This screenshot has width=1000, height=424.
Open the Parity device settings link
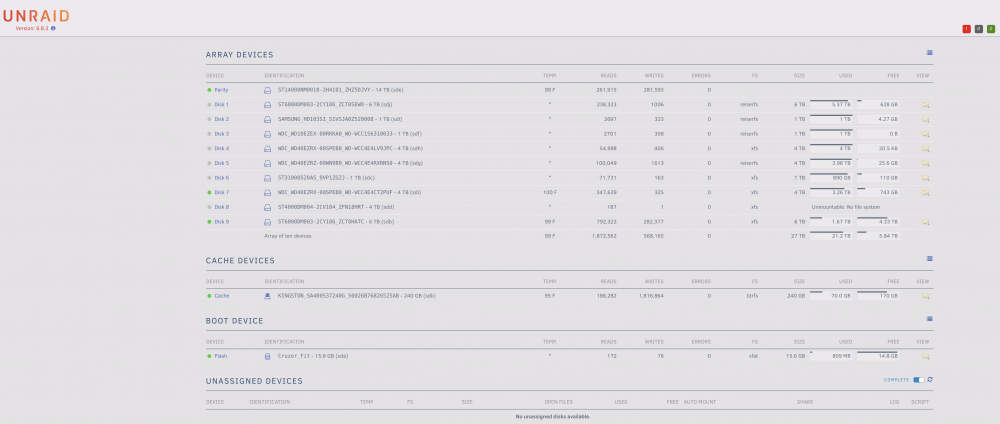(x=221, y=90)
